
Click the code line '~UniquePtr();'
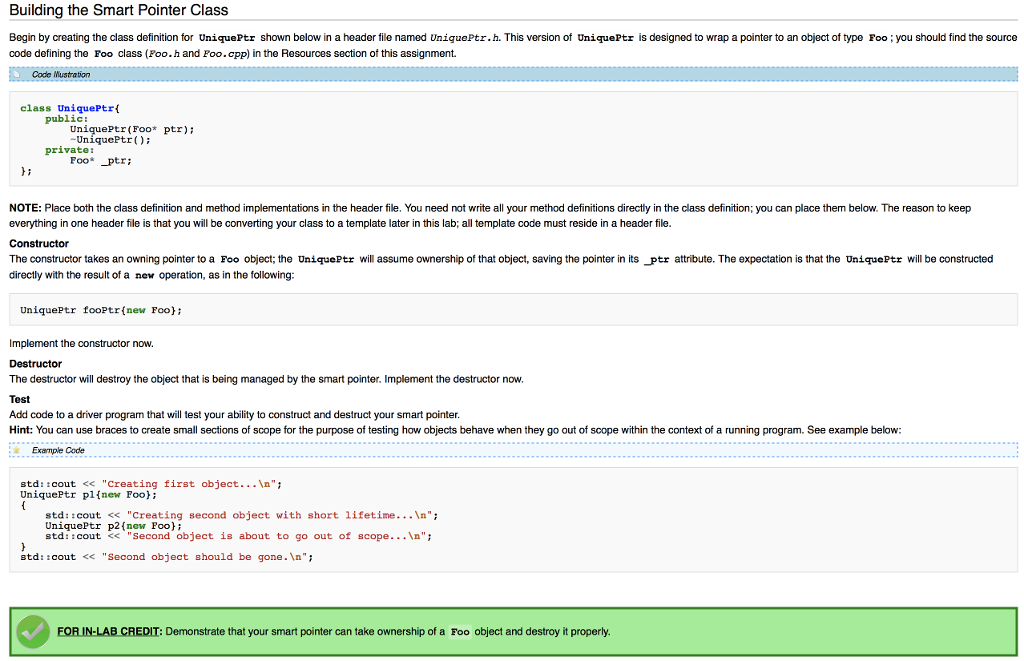point(110,140)
